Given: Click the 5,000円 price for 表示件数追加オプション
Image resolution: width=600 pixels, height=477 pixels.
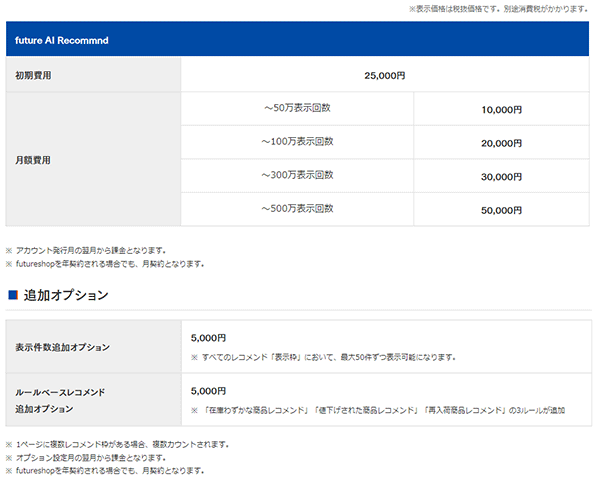Looking at the screenshot, I should [x=209, y=338].
